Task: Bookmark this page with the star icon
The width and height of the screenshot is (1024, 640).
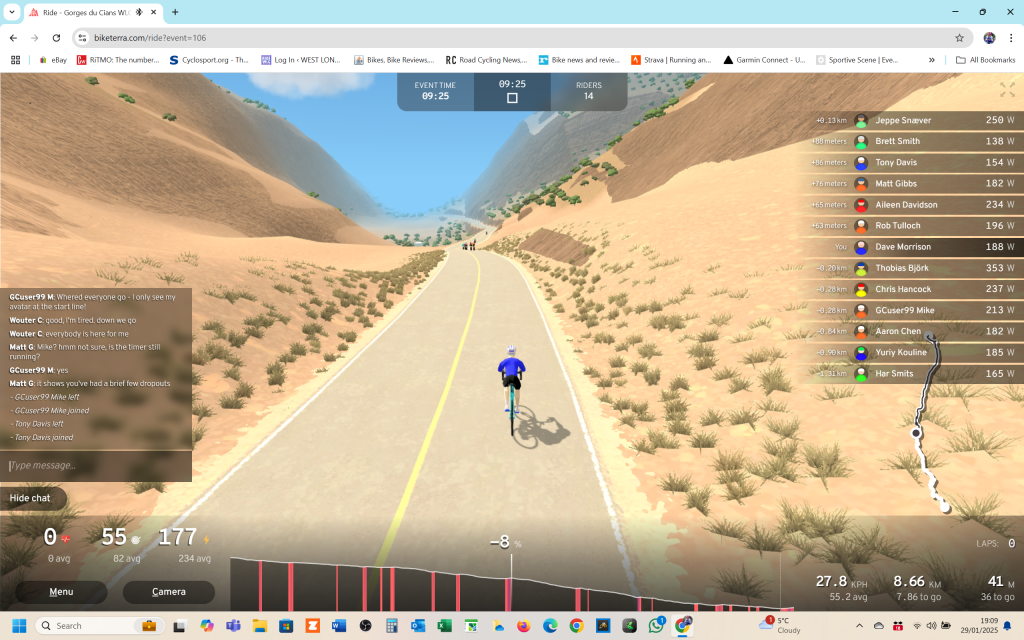Action: [959, 38]
